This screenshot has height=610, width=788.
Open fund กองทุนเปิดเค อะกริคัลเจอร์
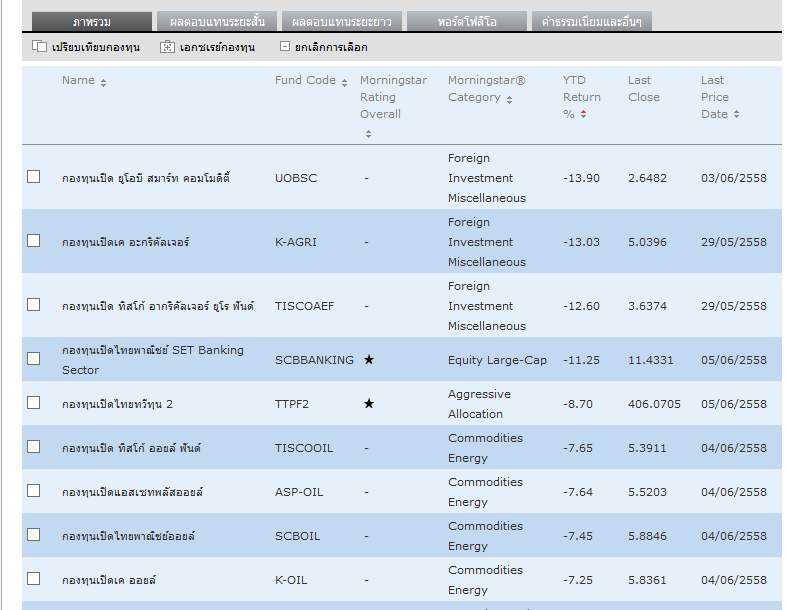click(126, 242)
